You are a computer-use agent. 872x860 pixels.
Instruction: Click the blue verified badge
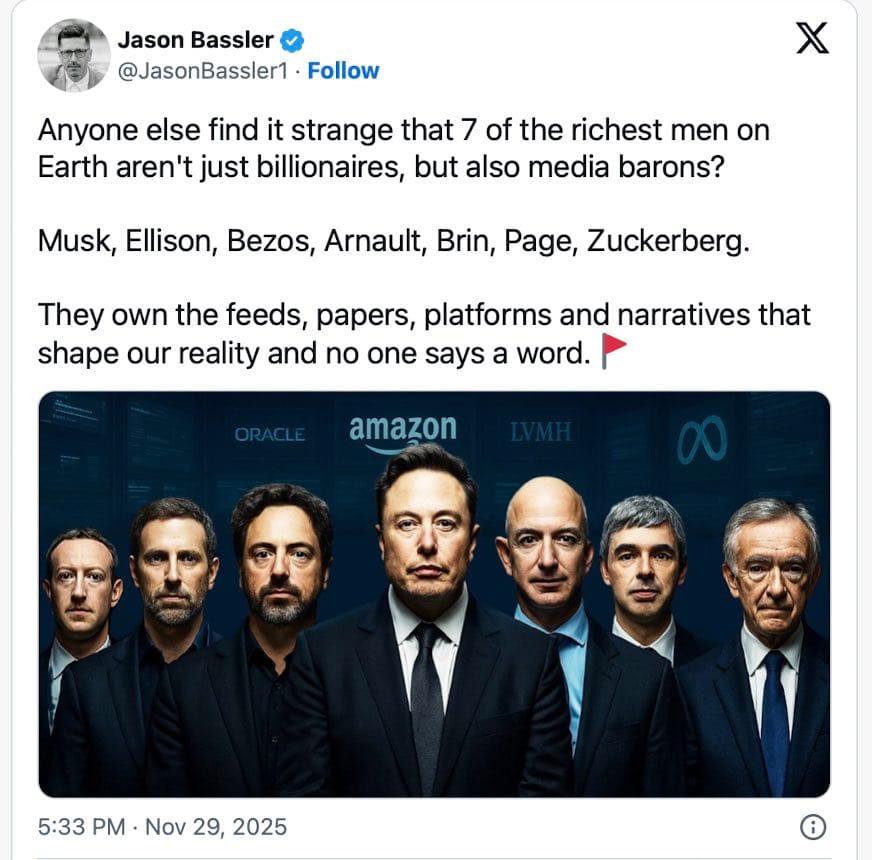[291, 41]
